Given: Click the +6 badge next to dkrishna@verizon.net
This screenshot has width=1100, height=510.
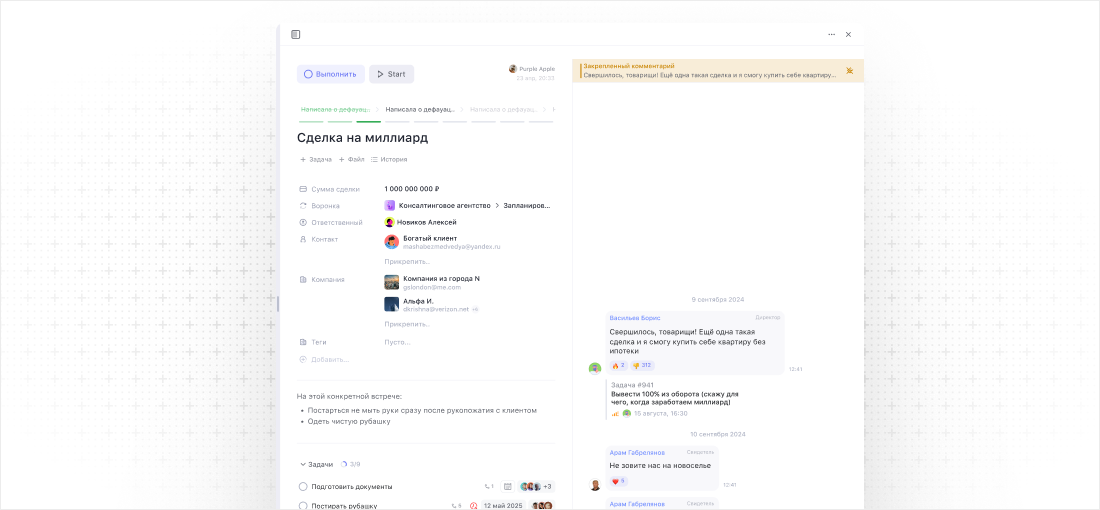Looking at the screenshot, I should [475, 309].
